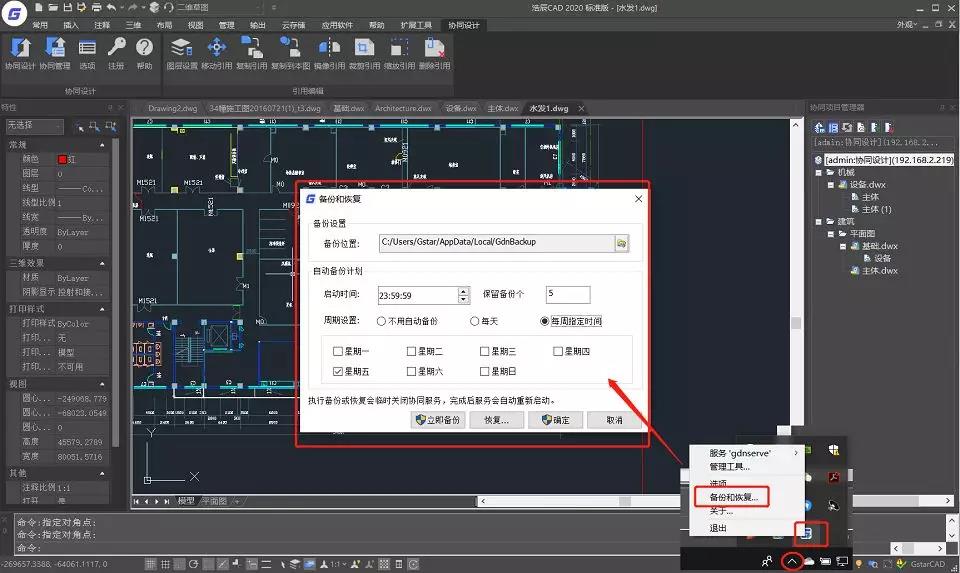Image resolution: width=960 pixels, height=573 pixels.
Task: Click the browse folder icon beside backup path
Action: pos(621,243)
